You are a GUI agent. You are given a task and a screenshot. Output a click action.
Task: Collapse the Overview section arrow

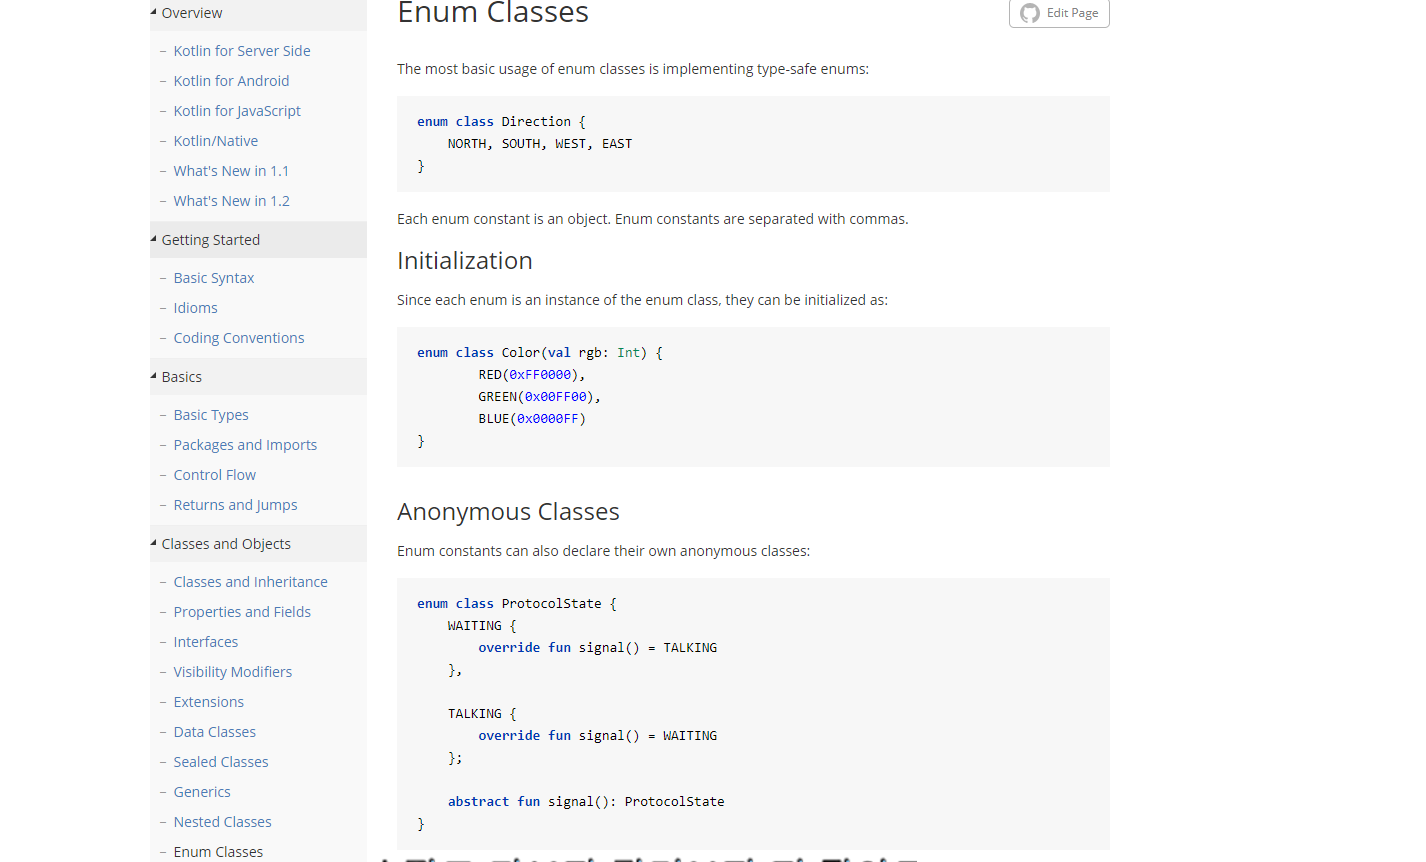tap(154, 12)
